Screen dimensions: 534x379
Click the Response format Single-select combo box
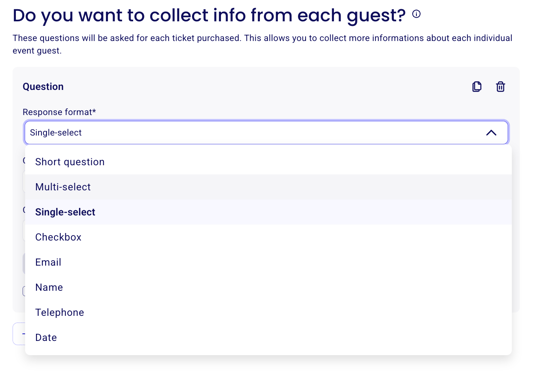click(266, 132)
